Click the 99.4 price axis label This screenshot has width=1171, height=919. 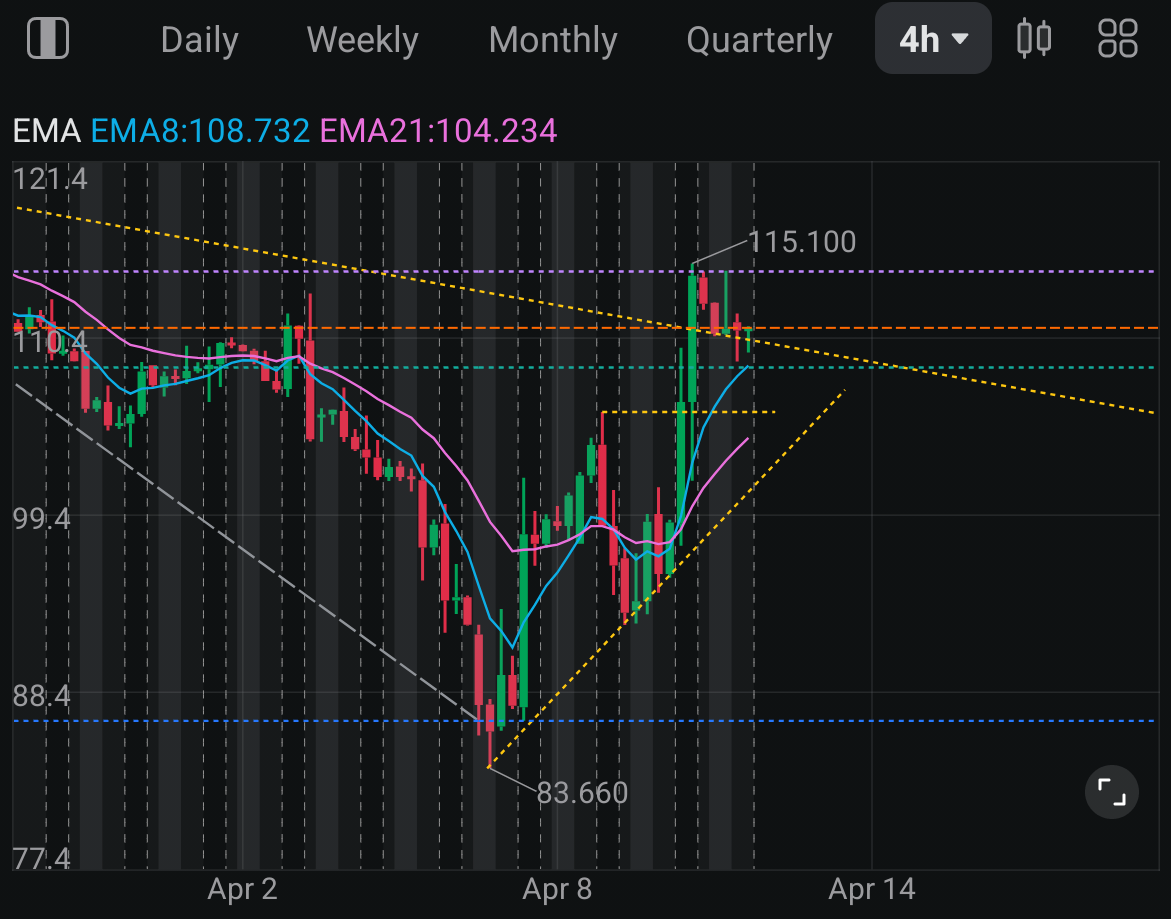(x=42, y=518)
